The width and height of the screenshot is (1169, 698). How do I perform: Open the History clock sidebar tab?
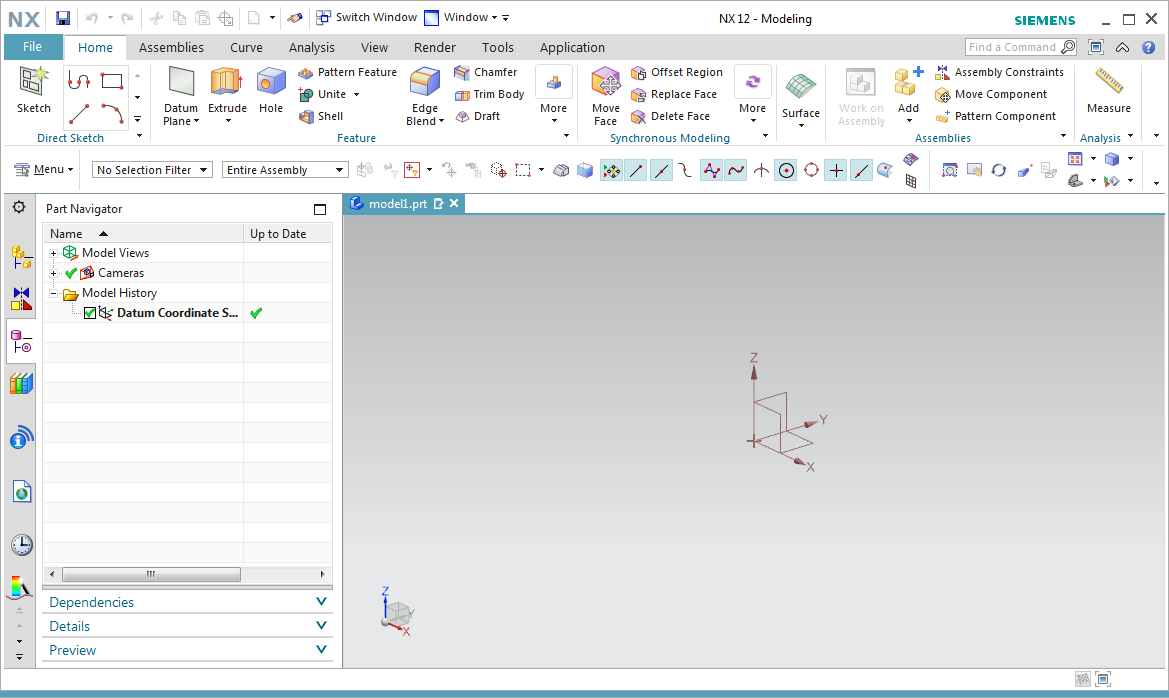22,545
